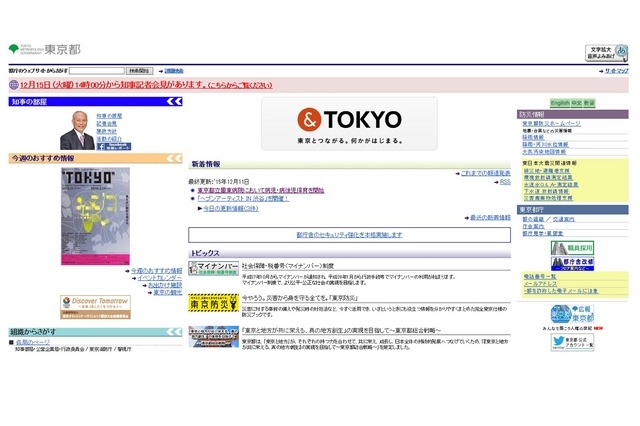Screen dimensions: 640x426
Task: Click the 東京と地方が共に栄える topic heading
Action: point(341,331)
